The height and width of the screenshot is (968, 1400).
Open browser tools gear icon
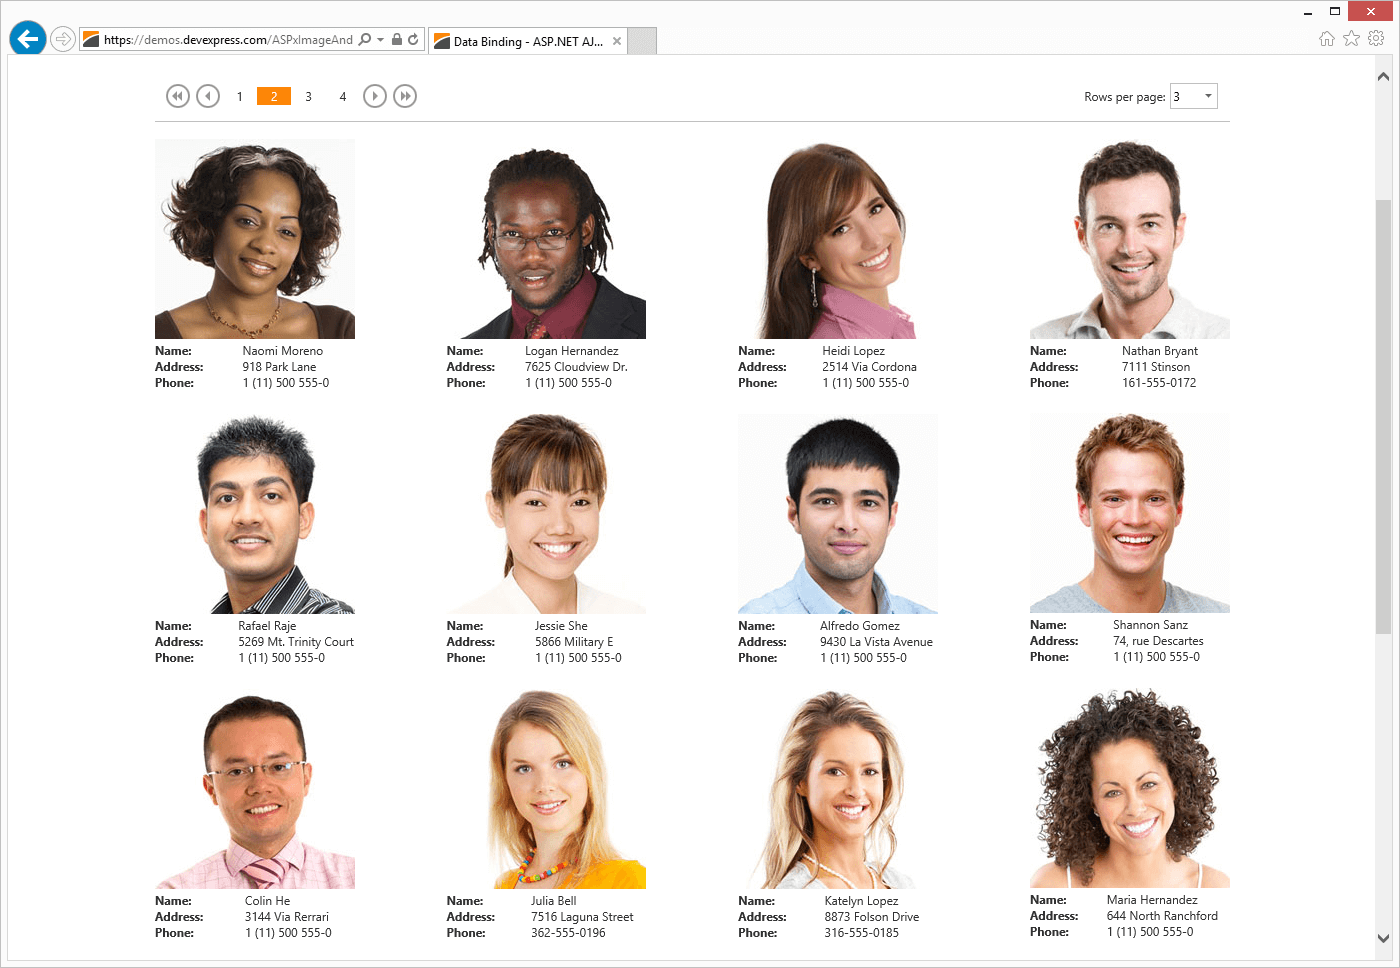click(1376, 39)
